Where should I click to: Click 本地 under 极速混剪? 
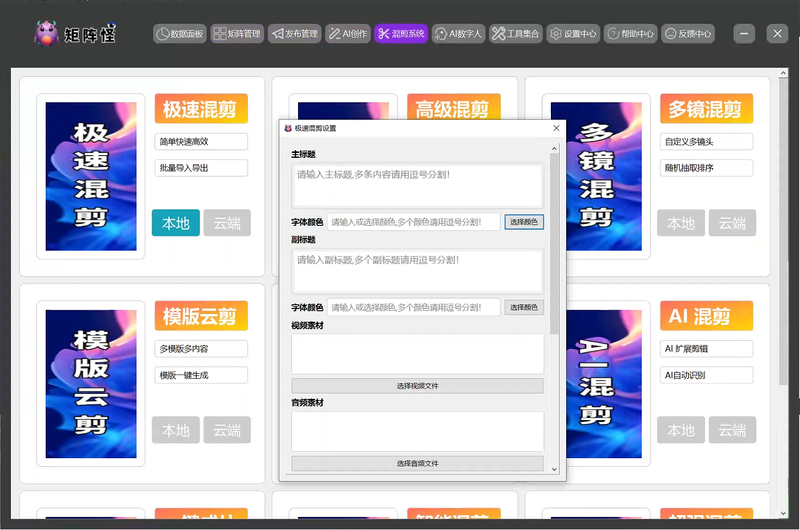[x=176, y=223]
